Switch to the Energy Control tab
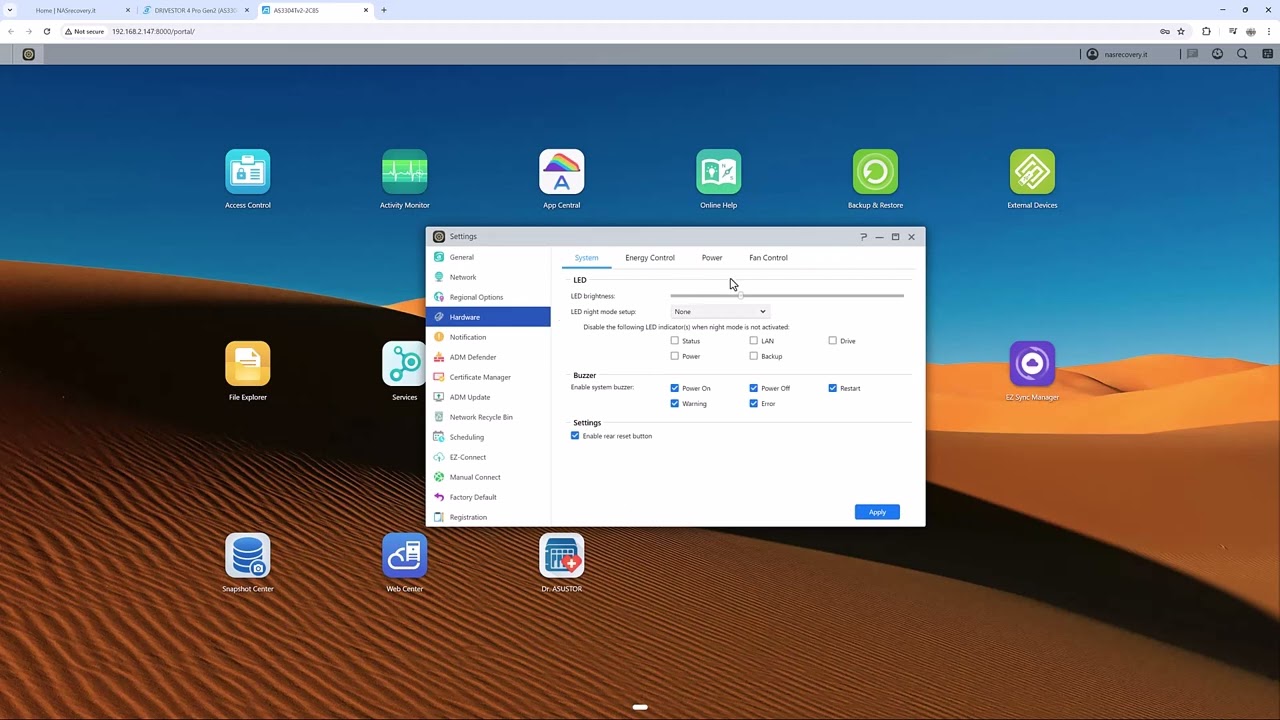This screenshot has height=720, width=1280. click(x=650, y=258)
